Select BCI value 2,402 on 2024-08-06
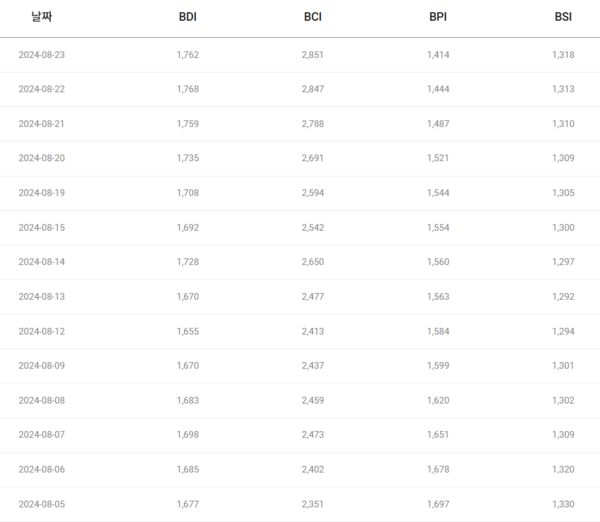Screen dimensions: 600x522 [x=313, y=469]
